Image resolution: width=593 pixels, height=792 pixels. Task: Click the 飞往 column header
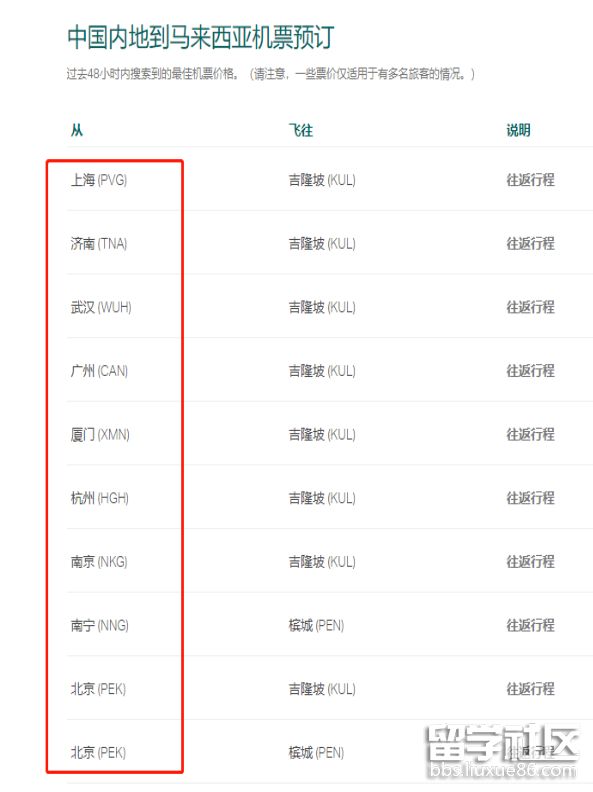(301, 130)
